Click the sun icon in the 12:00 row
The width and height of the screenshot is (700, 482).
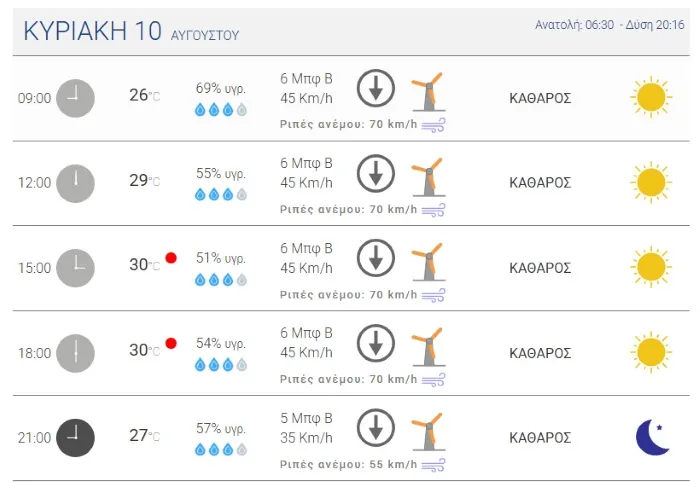[650, 182]
